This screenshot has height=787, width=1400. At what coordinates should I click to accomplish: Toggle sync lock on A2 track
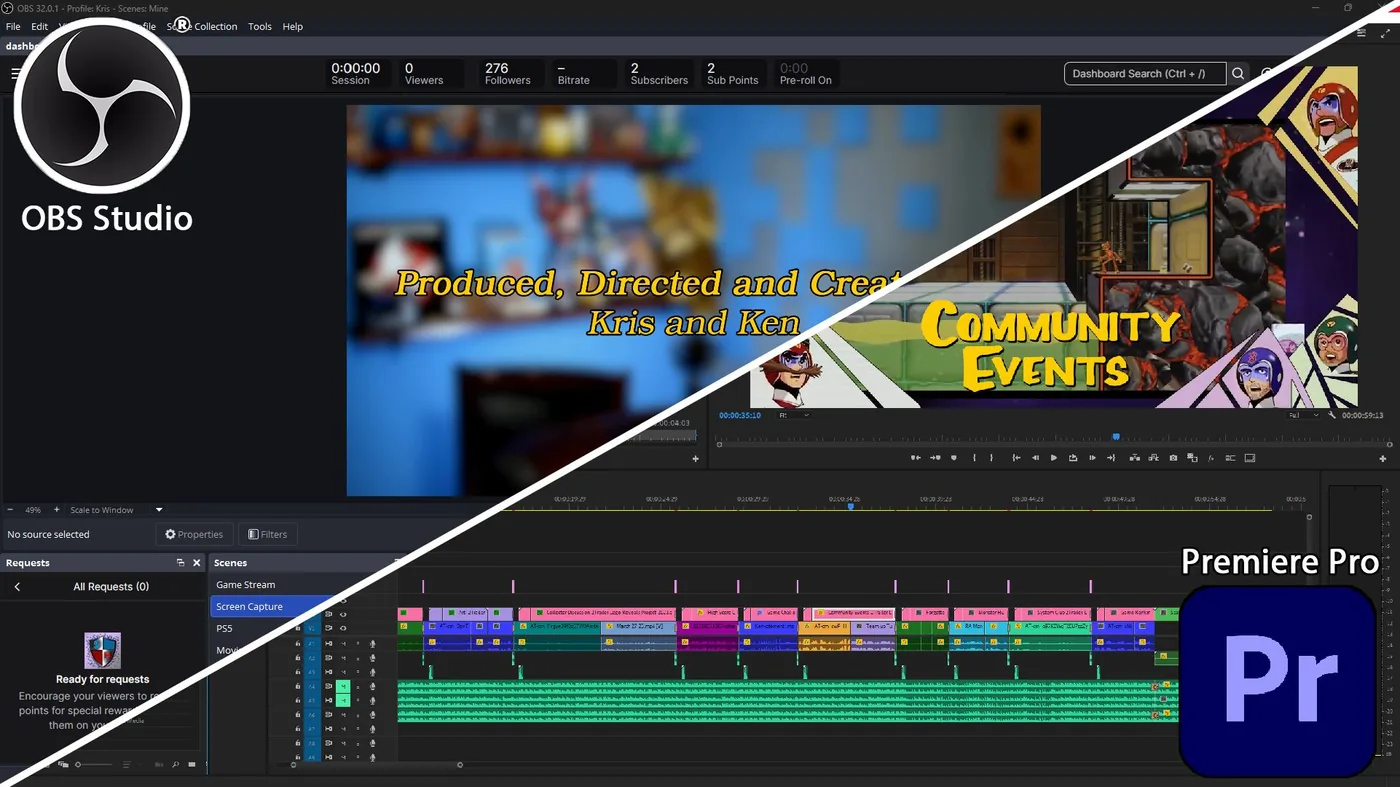click(x=328, y=658)
